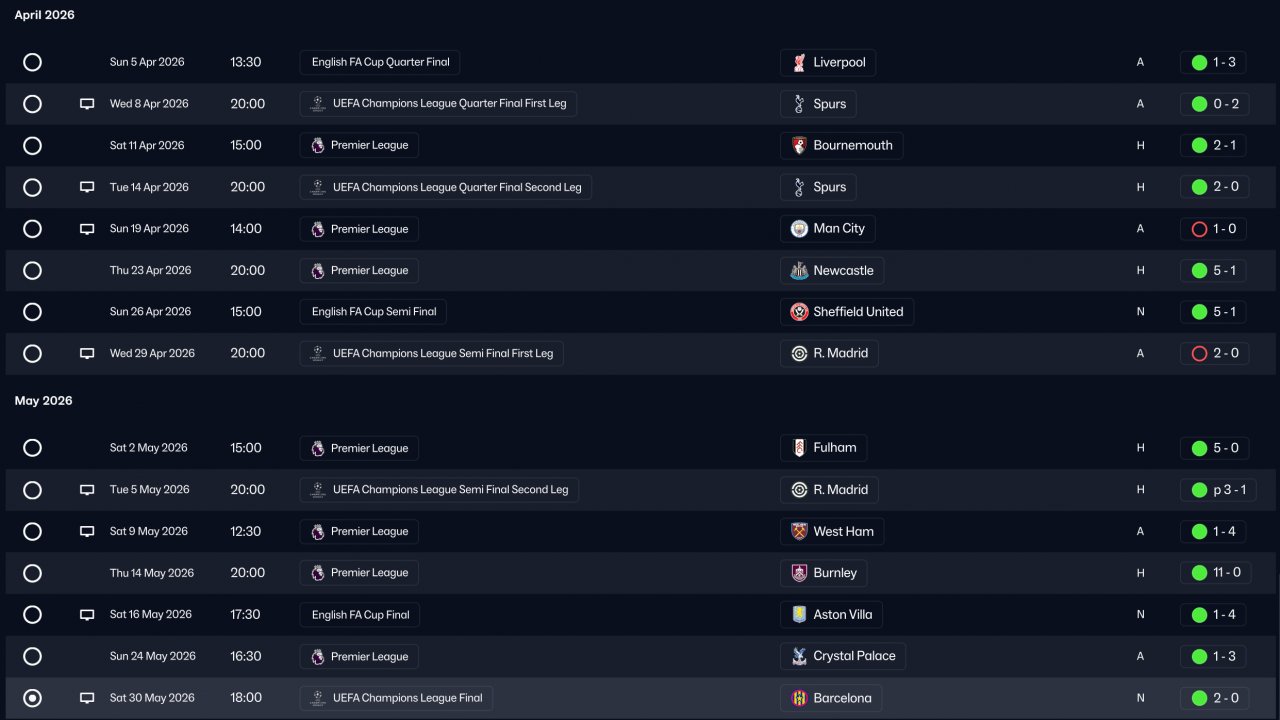The height and width of the screenshot is (720, 1280).
Task: Open English FA Cup Semi Final competition
Action: coord(373,312)
